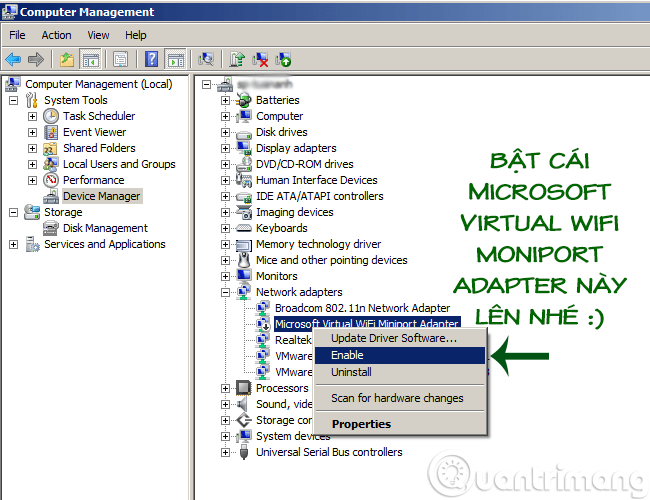Image resolution: width=650 pixels, height=500 pixels.
Task: Click the Update Driver Software toolbar icon
Action: click(238, 60)
